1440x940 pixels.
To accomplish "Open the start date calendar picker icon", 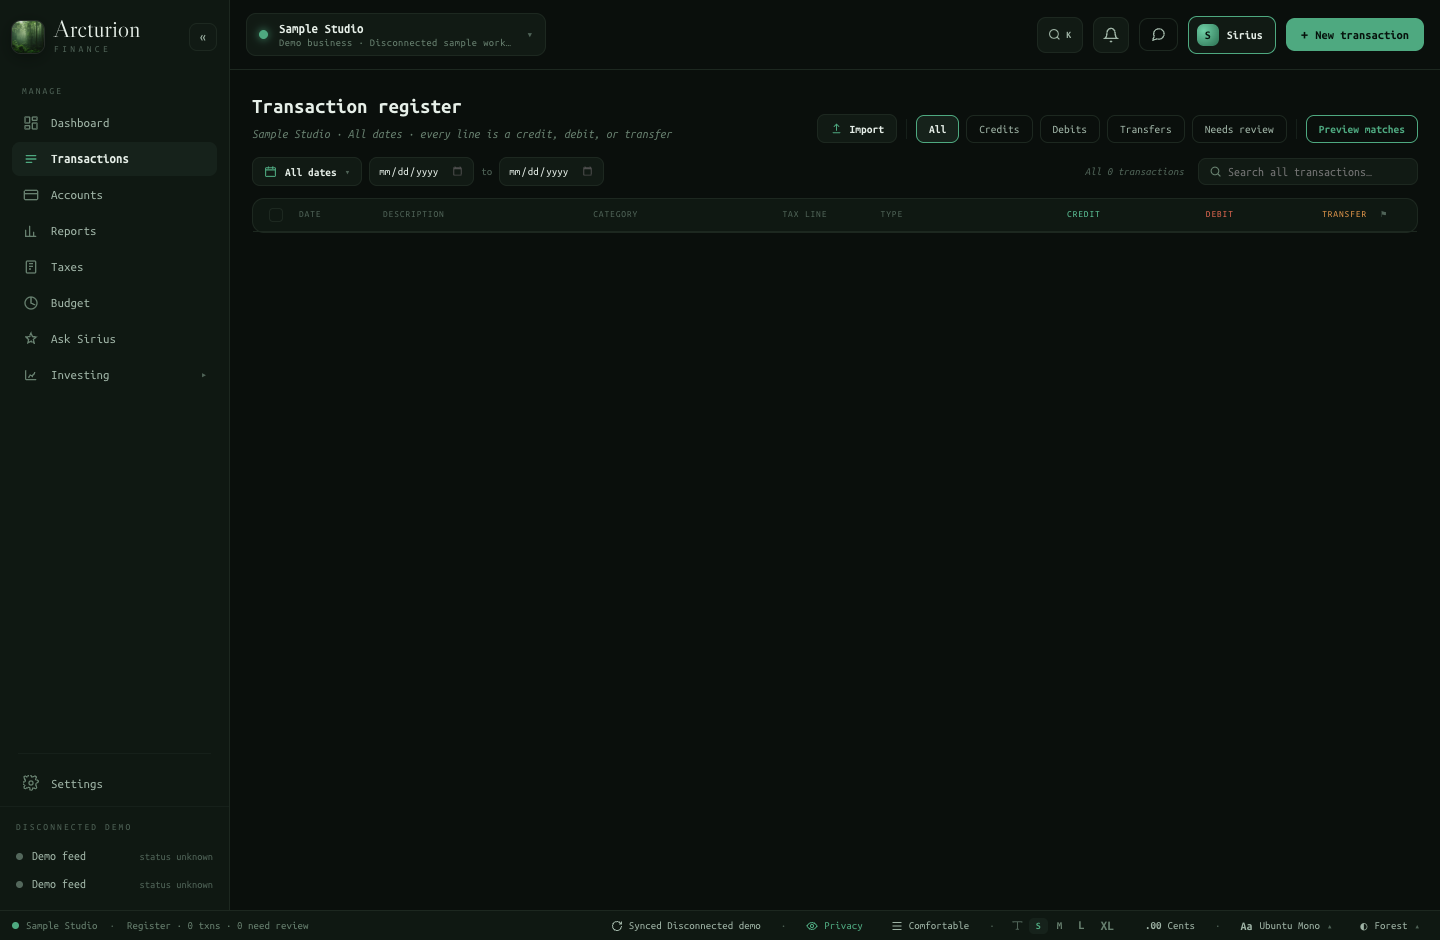I will pos(457,171).
